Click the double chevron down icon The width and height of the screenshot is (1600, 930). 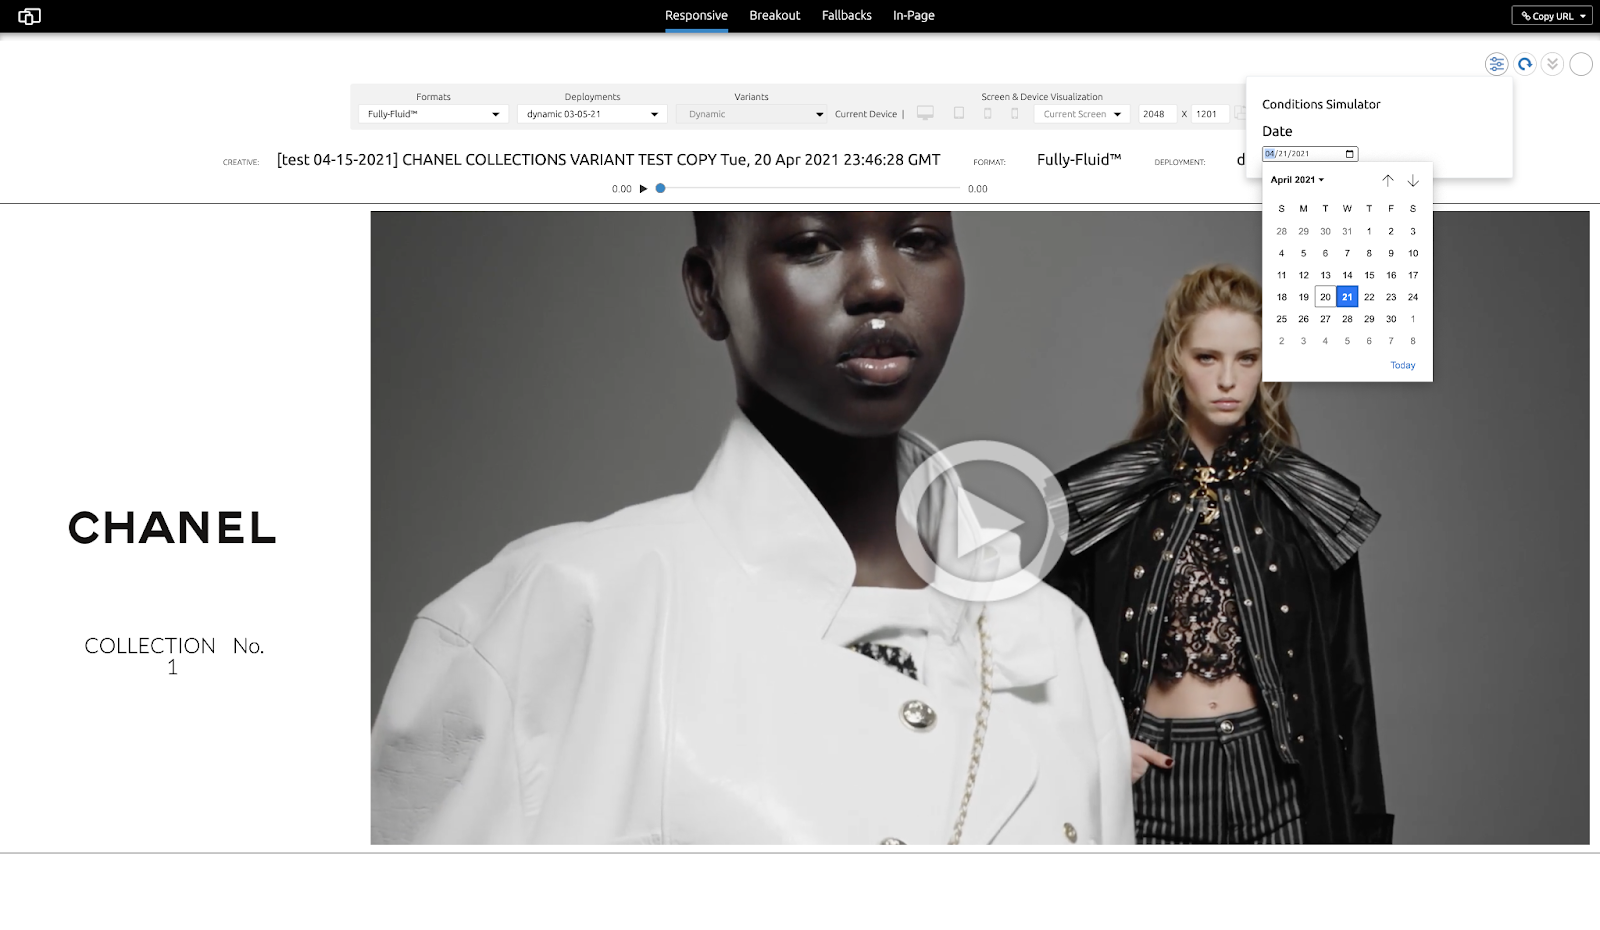[x=1552, y=64]
